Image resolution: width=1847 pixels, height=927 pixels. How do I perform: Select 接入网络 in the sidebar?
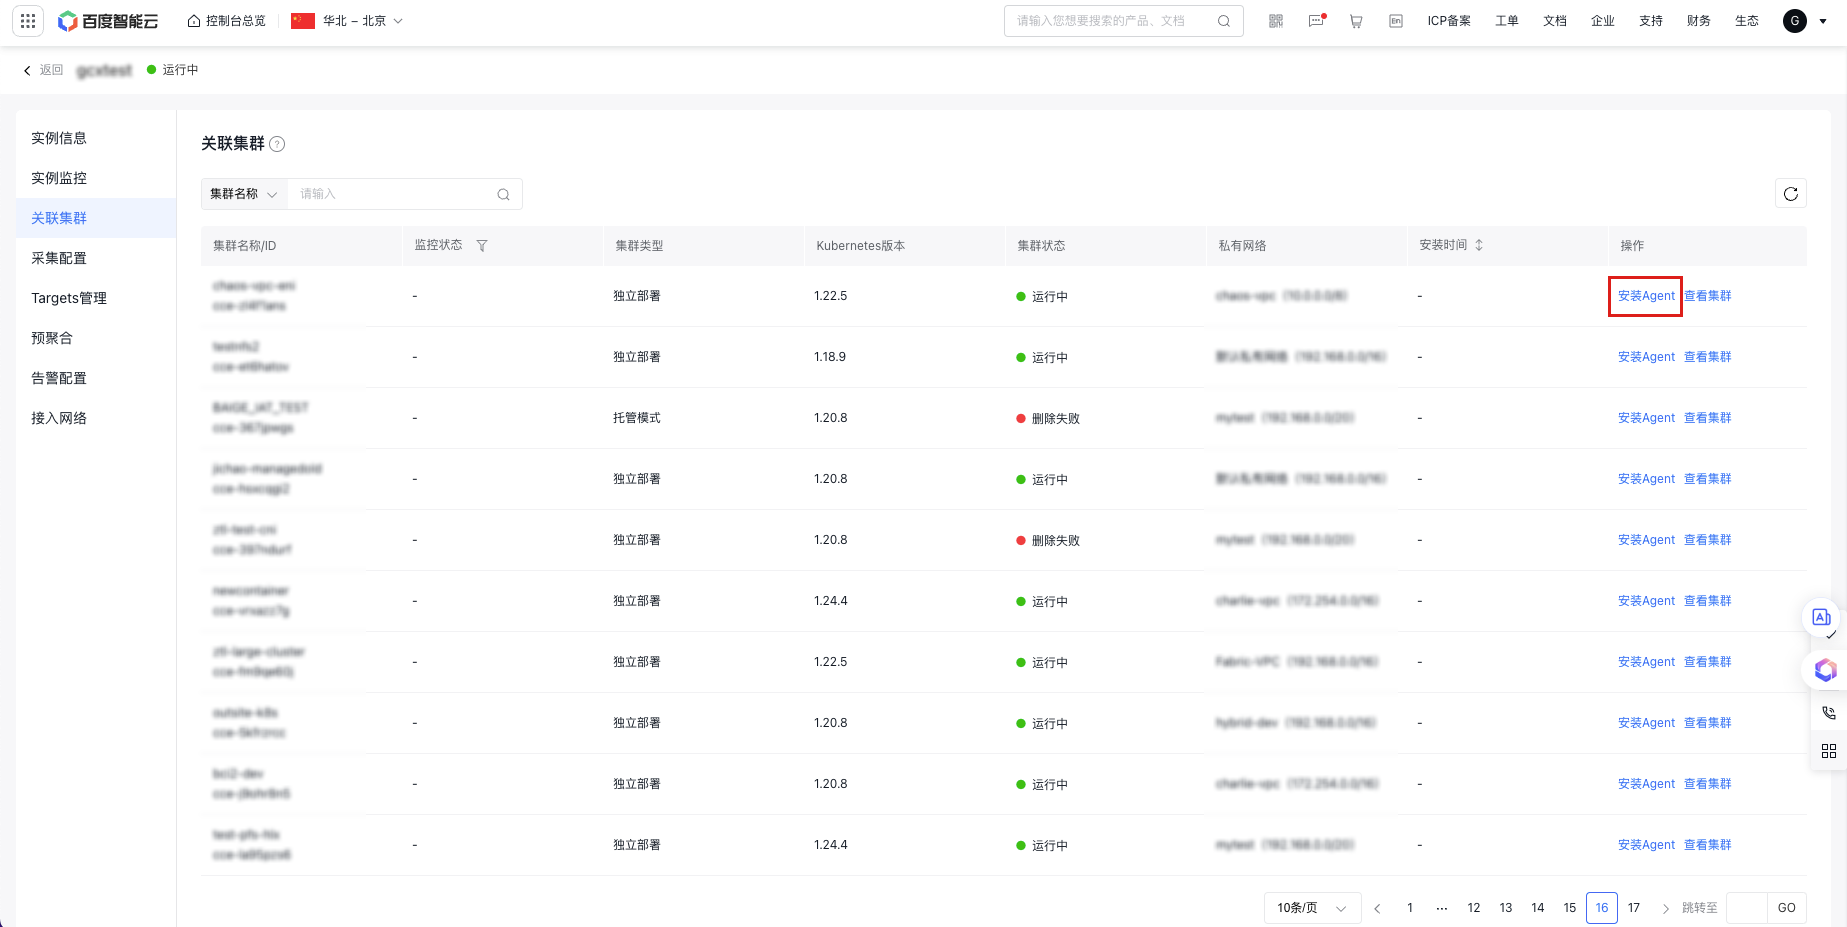tap(96, 418)
